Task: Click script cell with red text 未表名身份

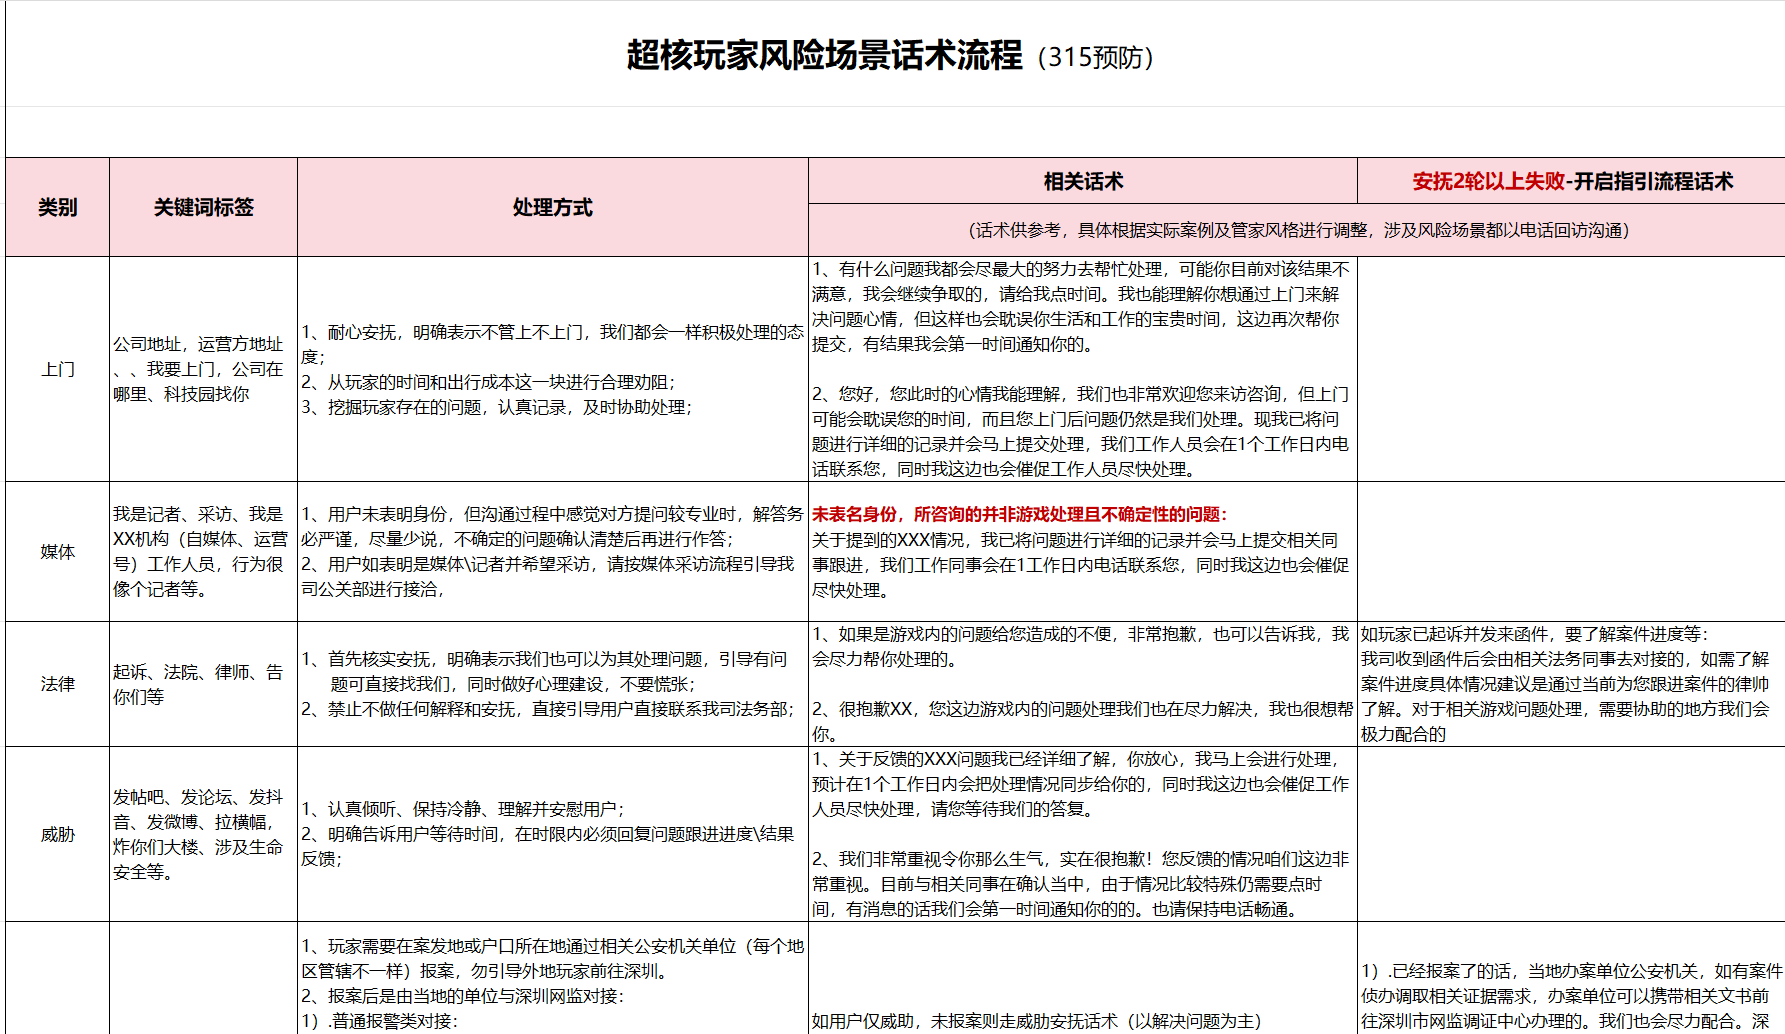Action: [x=1083, y=552]
